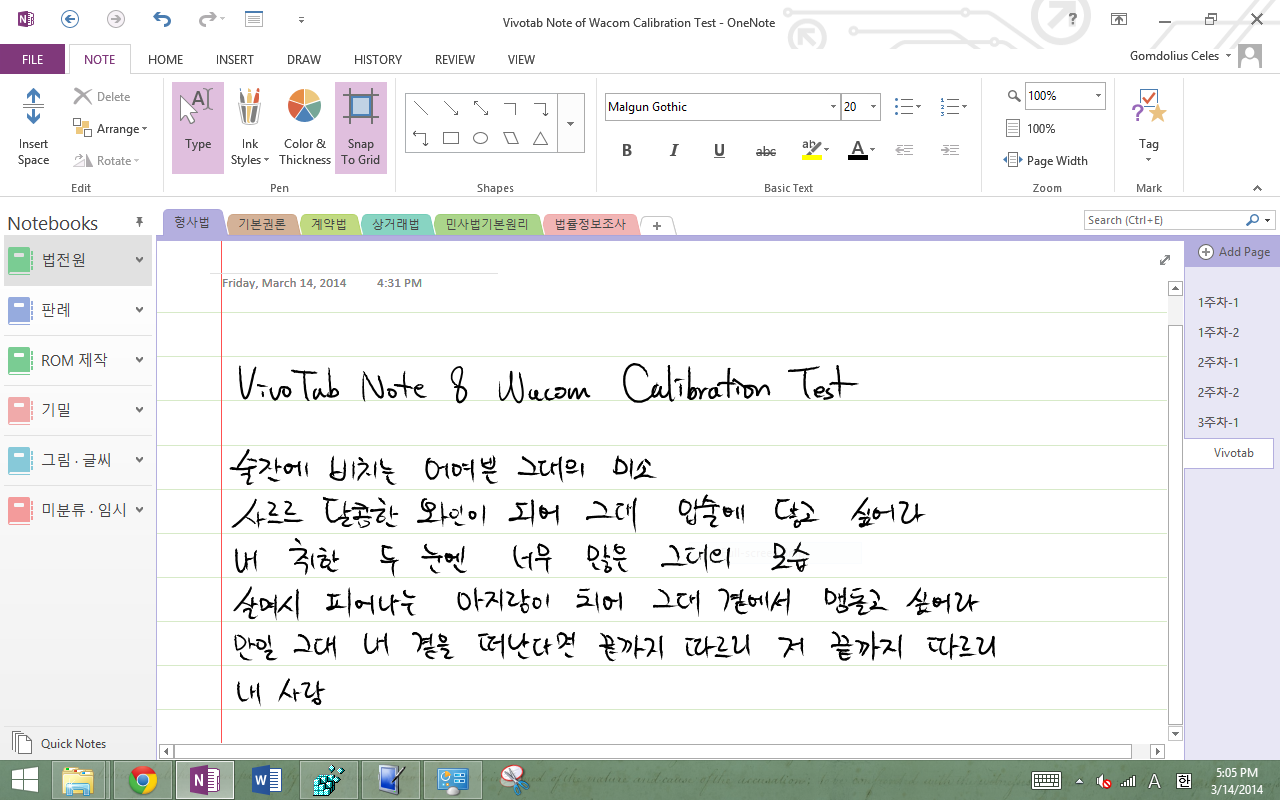Expand the shapes gallery dropdown

click(x=570, y=124)
